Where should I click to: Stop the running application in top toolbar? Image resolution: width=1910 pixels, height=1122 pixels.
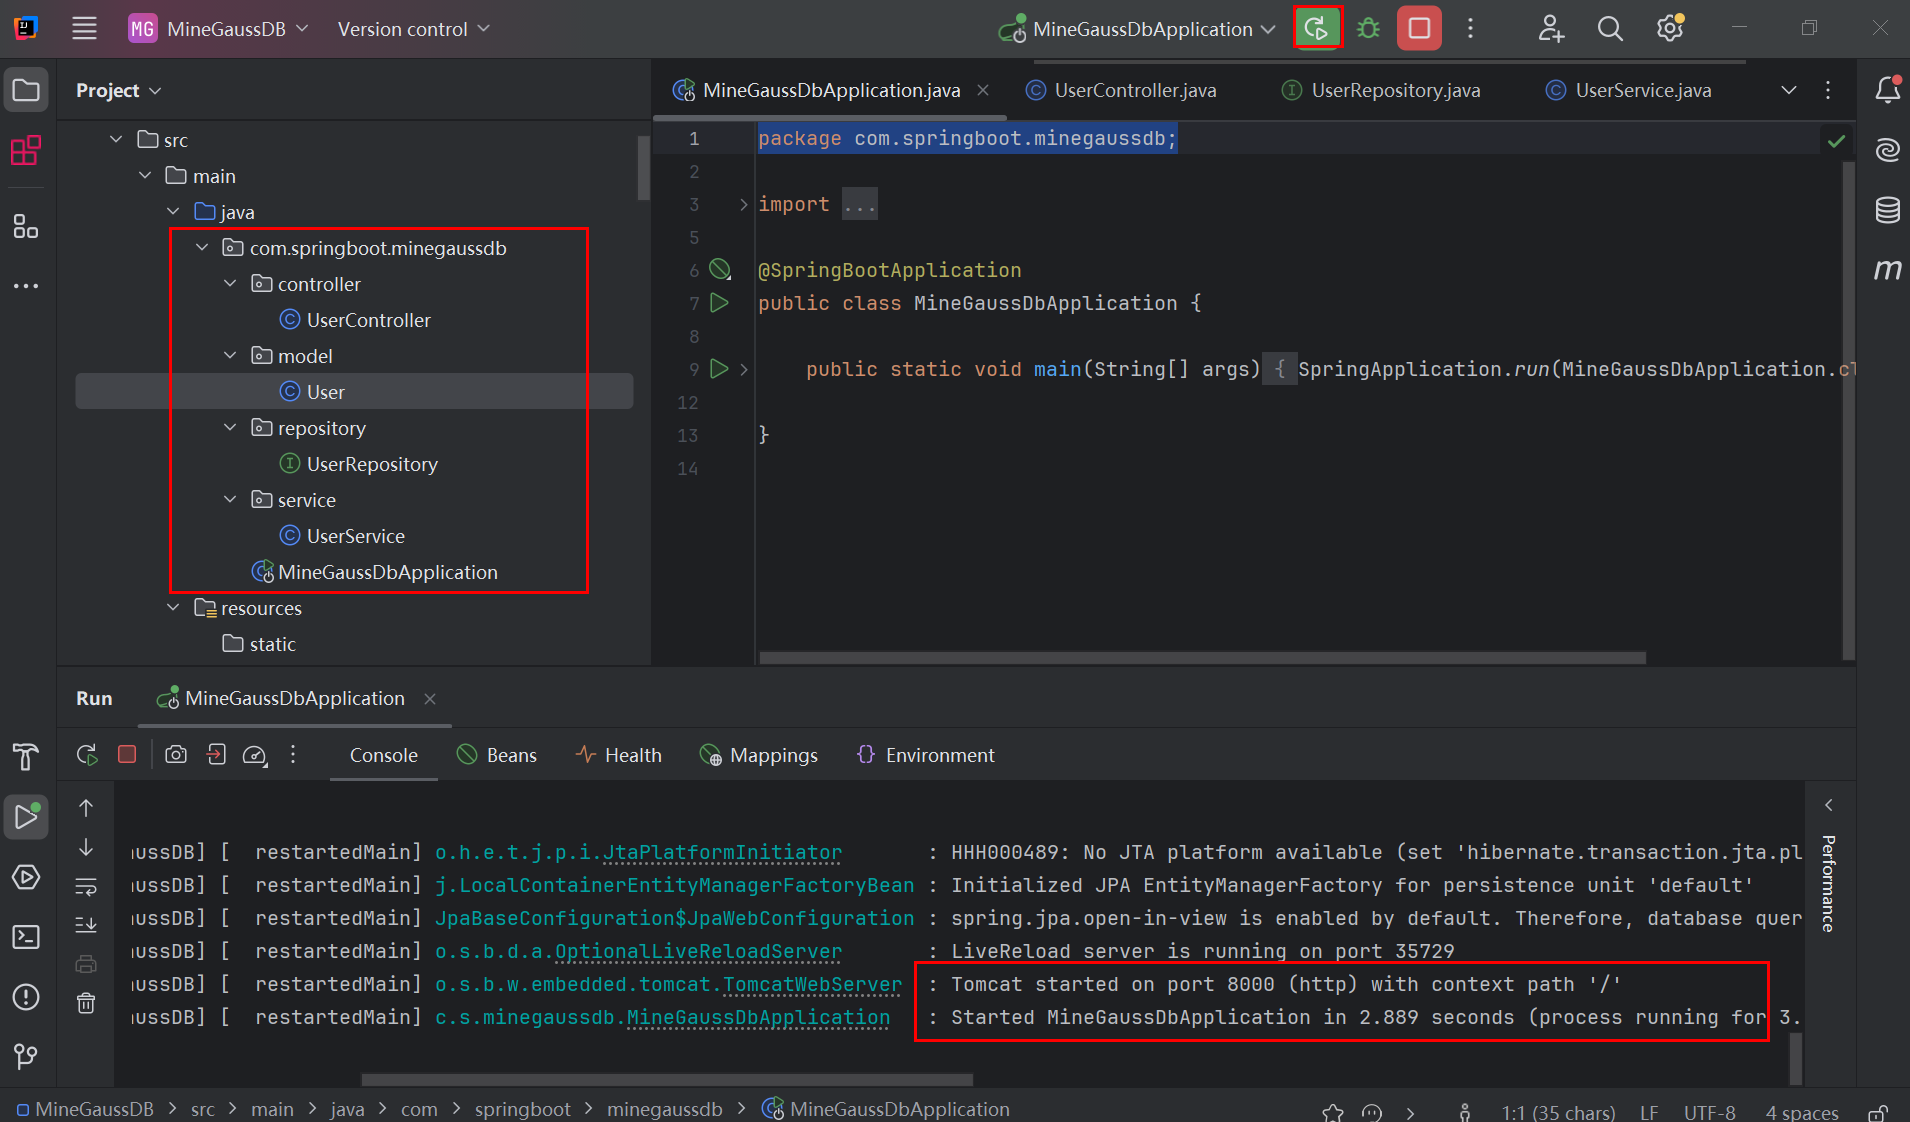[x=1419, y=29]
